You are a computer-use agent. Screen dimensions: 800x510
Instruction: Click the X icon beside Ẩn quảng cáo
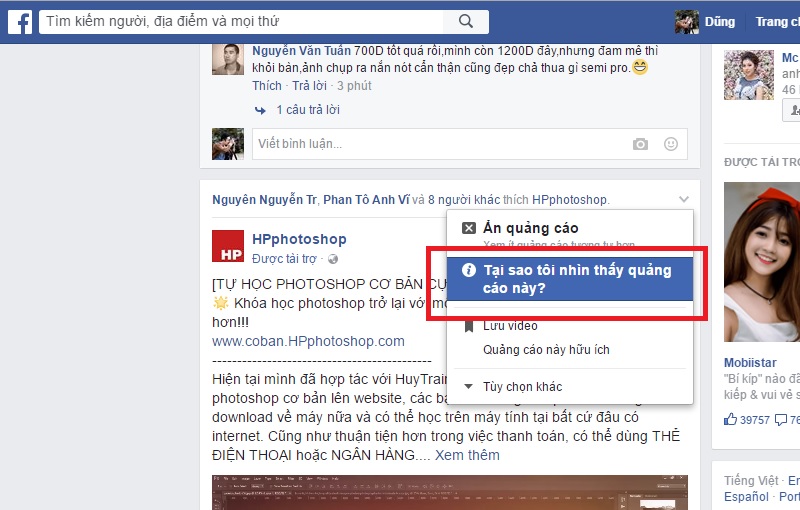pyautogui.click(x=469, y=228)
